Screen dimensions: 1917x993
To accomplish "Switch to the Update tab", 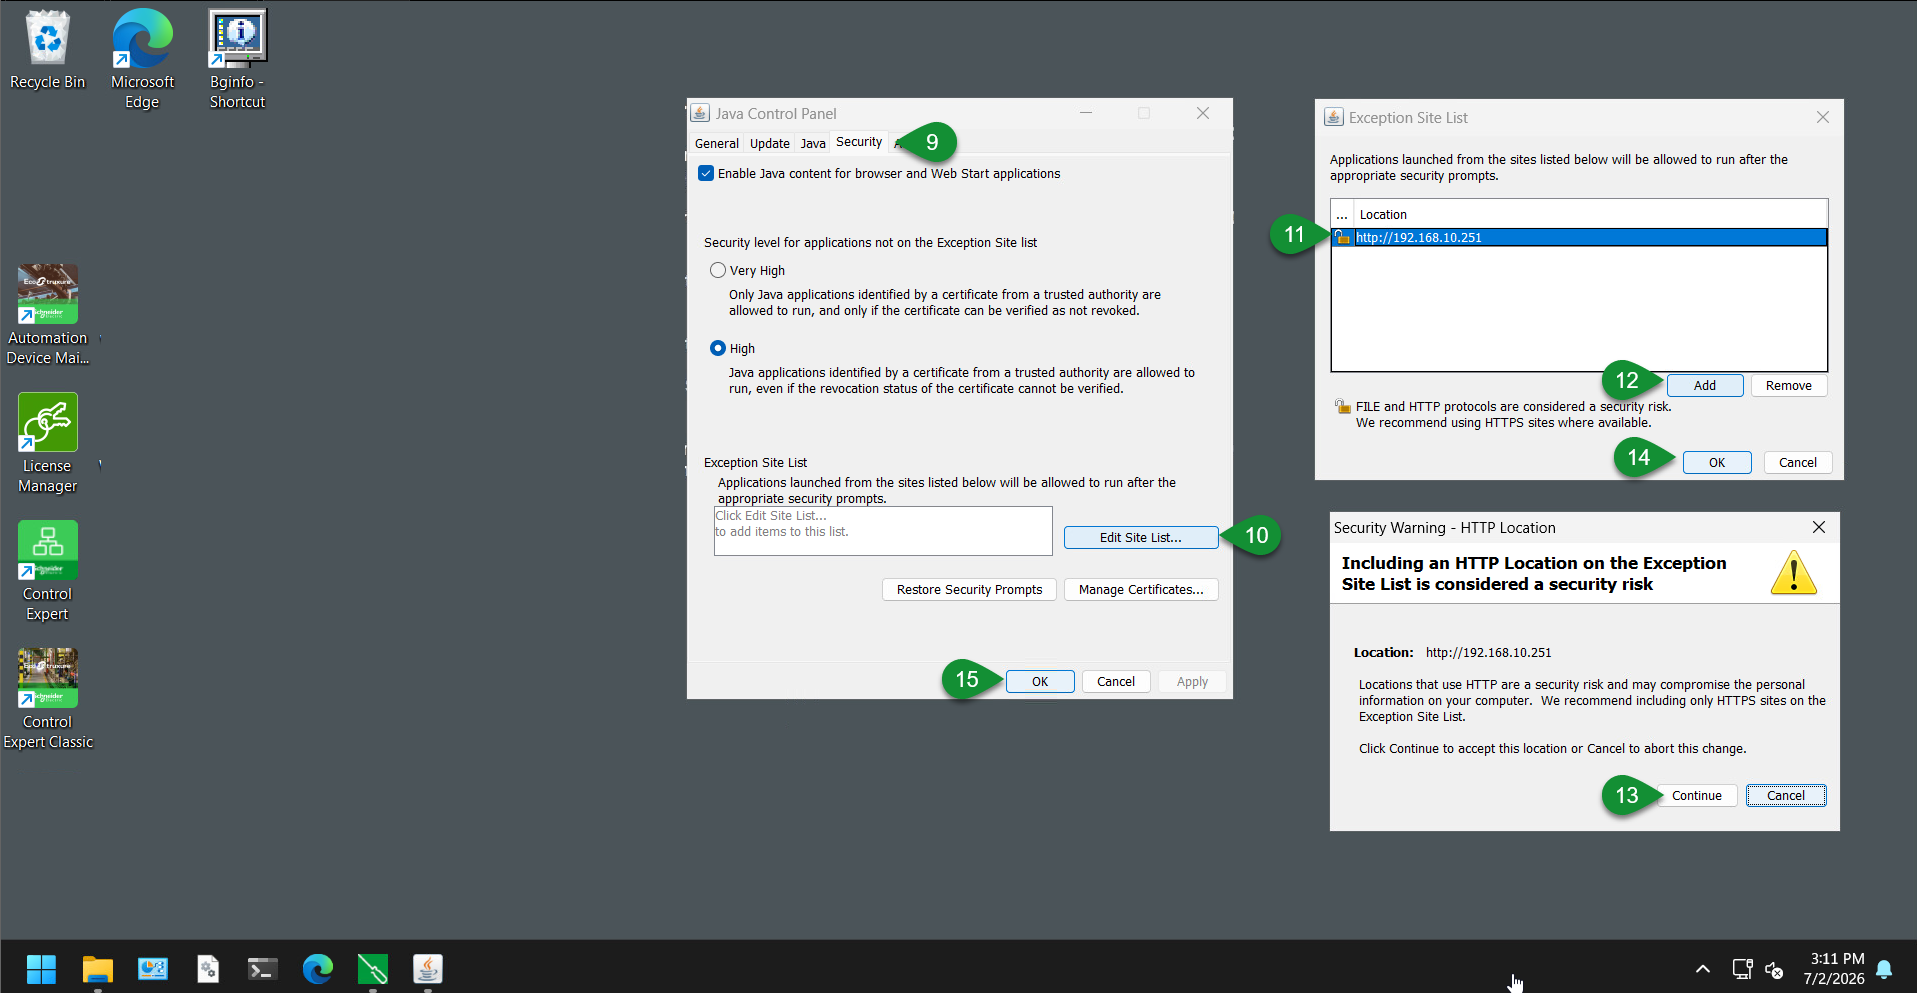I will point(770,143).
